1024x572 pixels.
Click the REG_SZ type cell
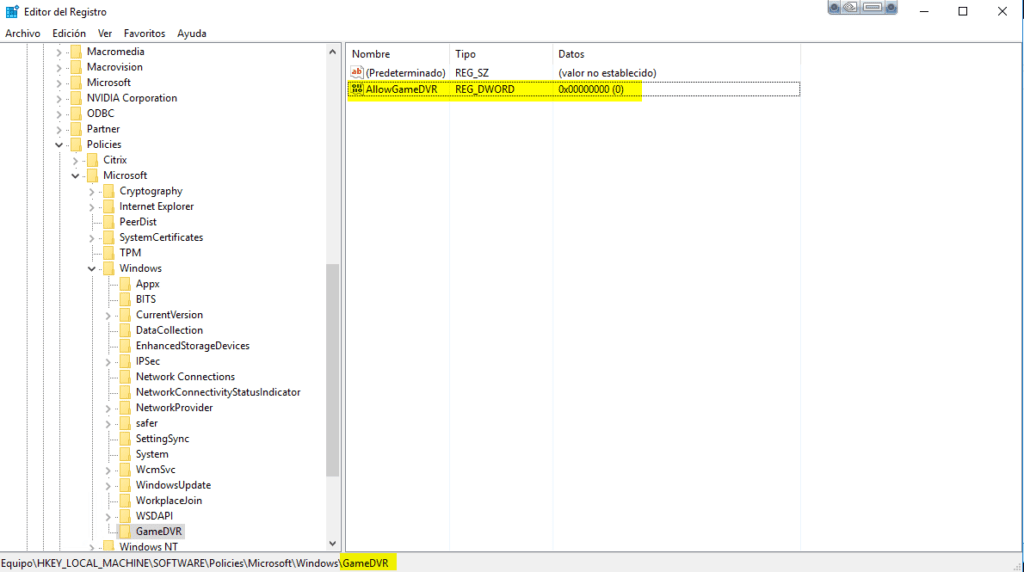click(x=472, y=73)
